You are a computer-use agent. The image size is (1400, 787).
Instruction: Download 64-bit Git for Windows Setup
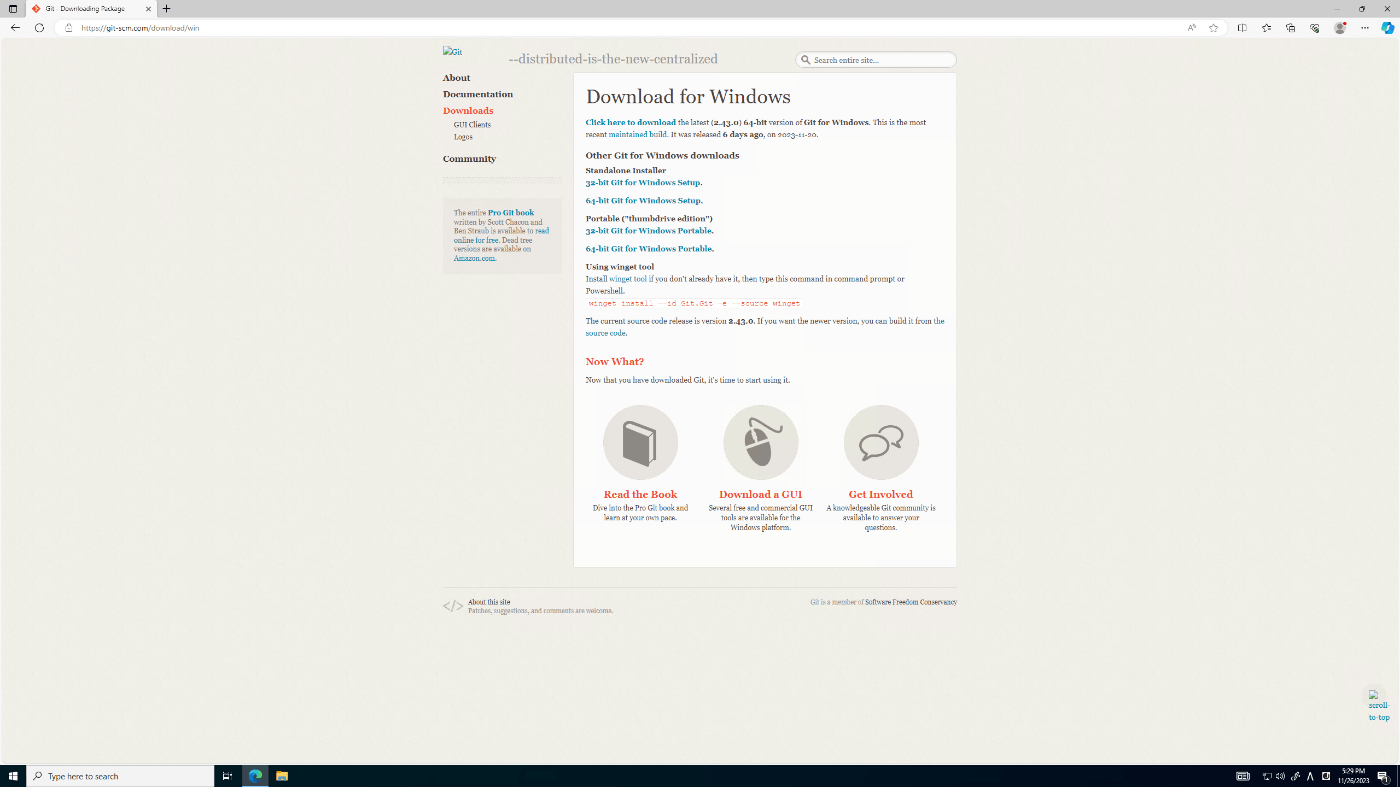[644, 201]
